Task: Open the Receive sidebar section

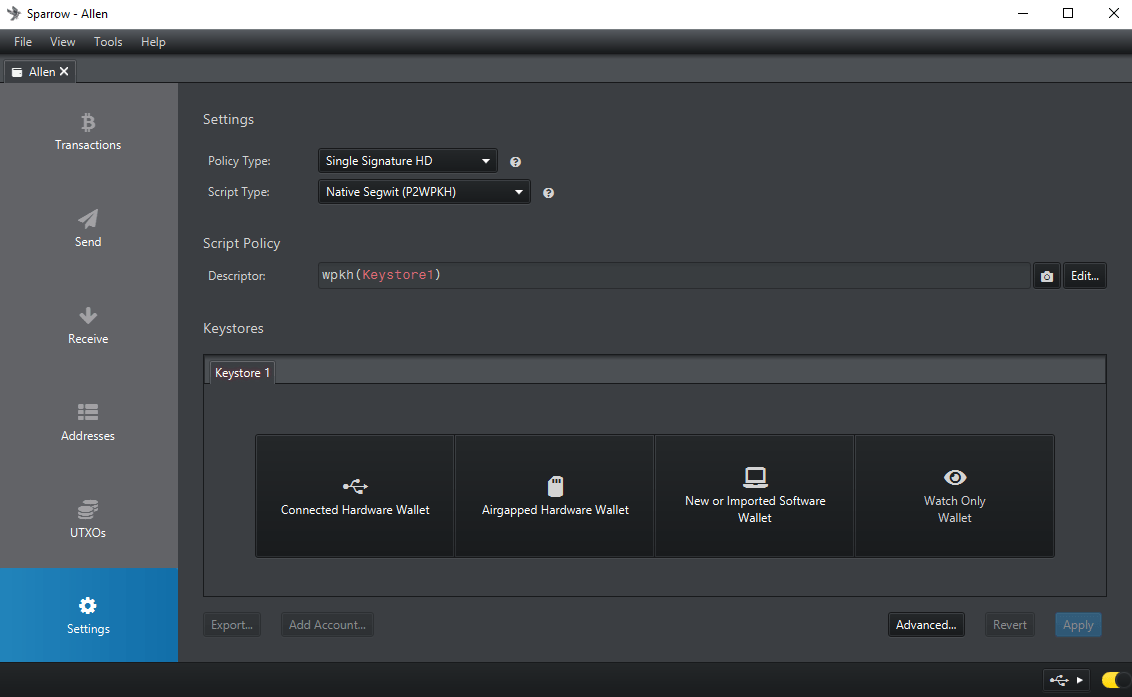Action: (88, 325)
